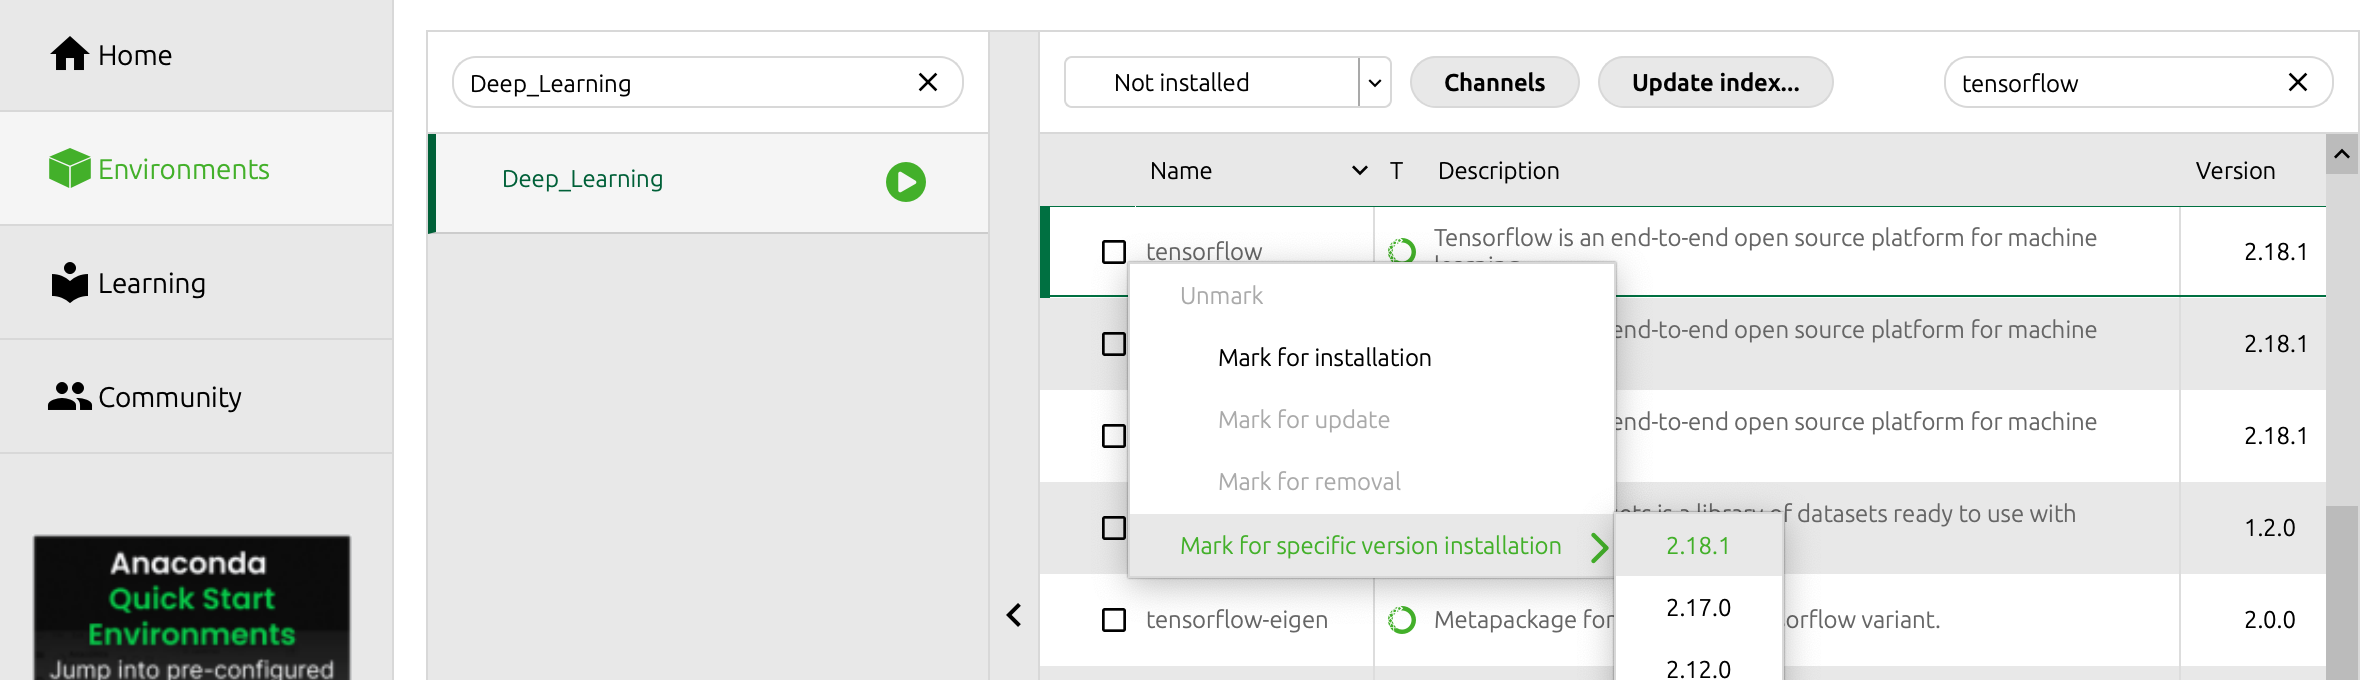Clear the Deep_Learning environment search field
Image resolution: width=2380 pixels, height=680 pixels.
point(927,82)
